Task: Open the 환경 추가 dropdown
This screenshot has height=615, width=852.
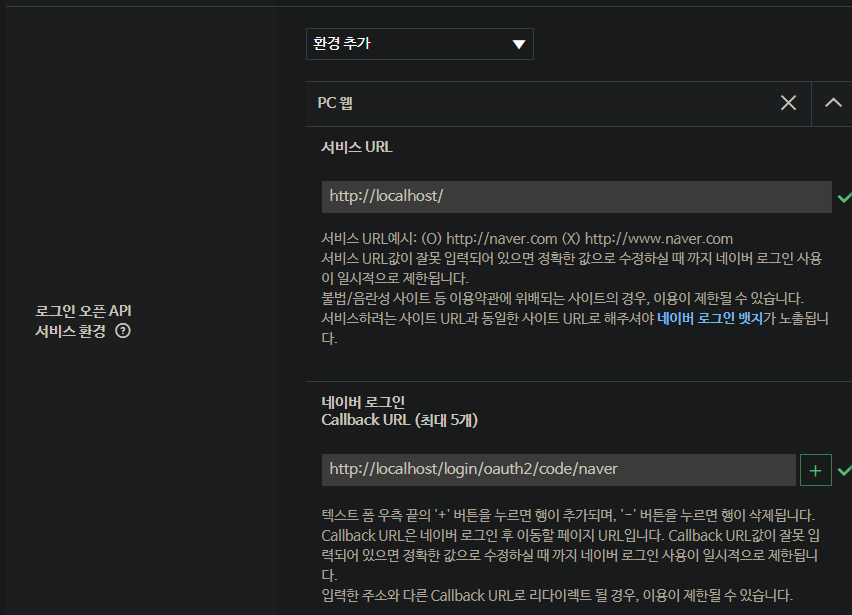Action: coord(419,44)
